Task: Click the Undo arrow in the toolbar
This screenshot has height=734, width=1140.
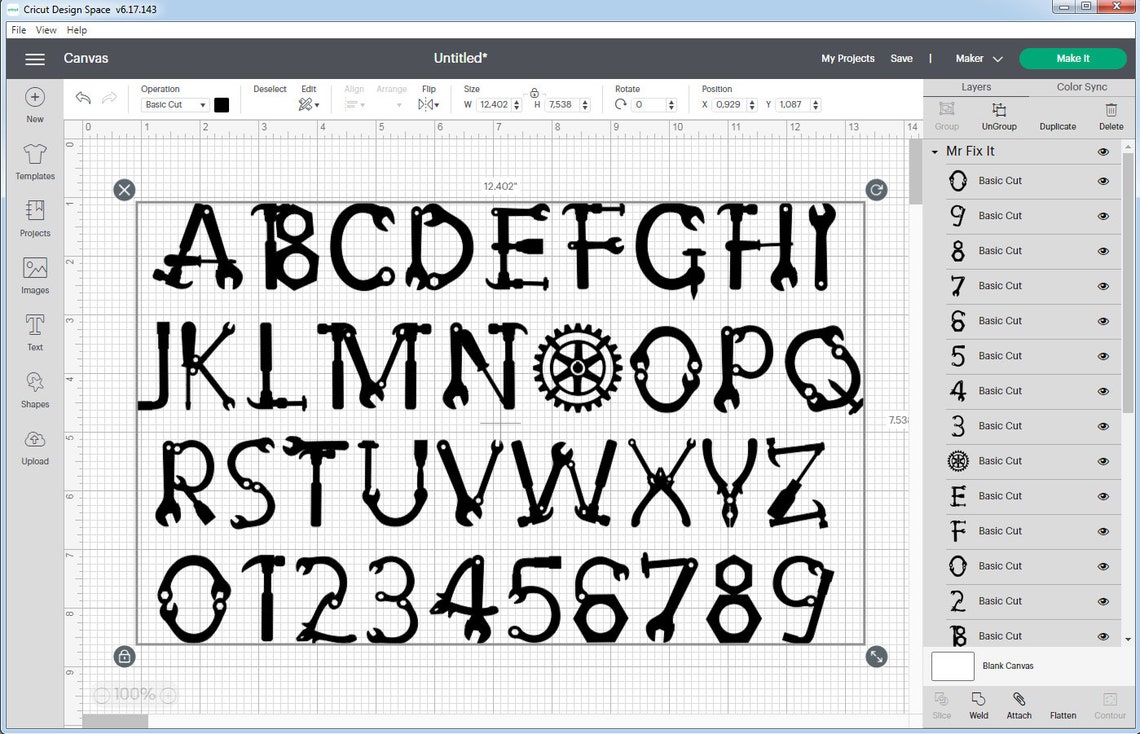Action: coord(83,98)
